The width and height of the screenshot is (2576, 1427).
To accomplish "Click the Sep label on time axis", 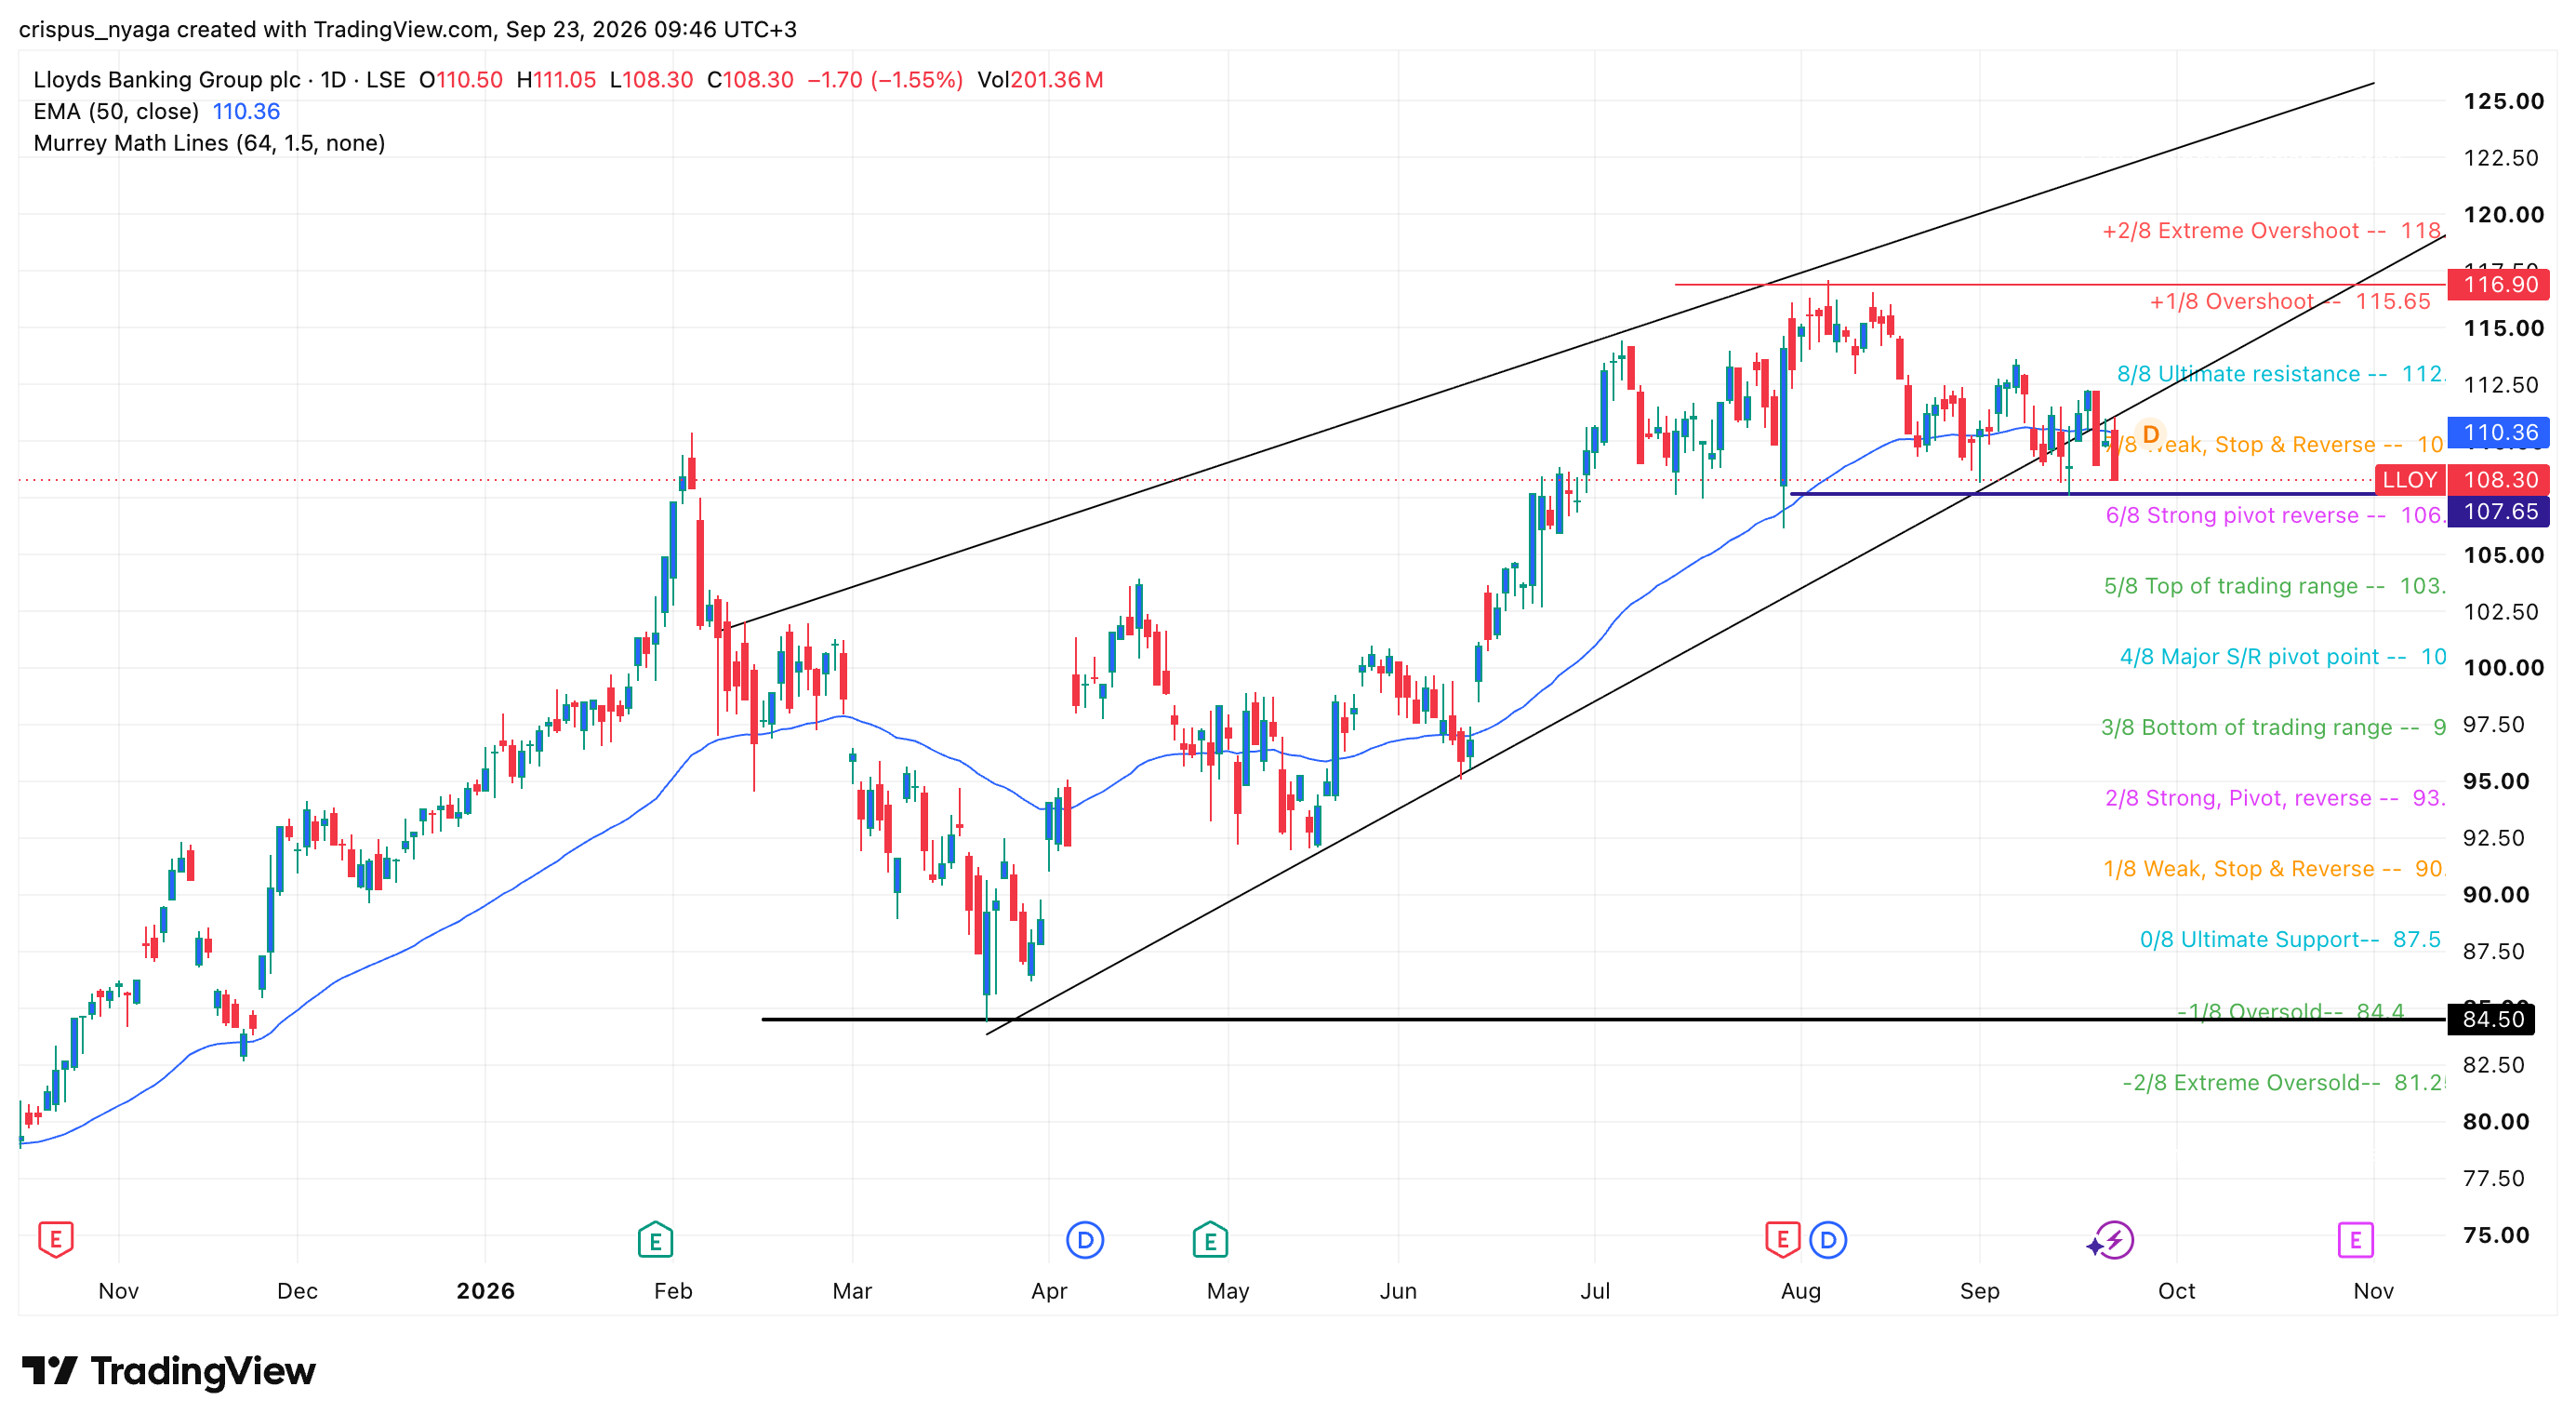I will coord(1980,1292).
